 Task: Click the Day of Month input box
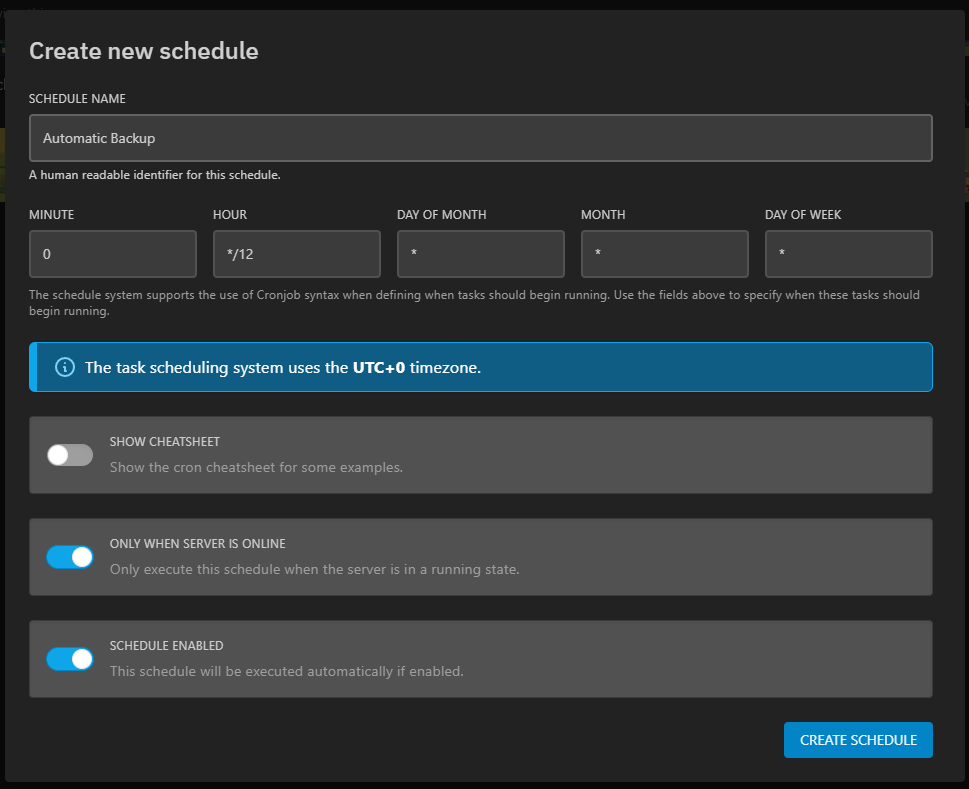click(x=480, y=254)
